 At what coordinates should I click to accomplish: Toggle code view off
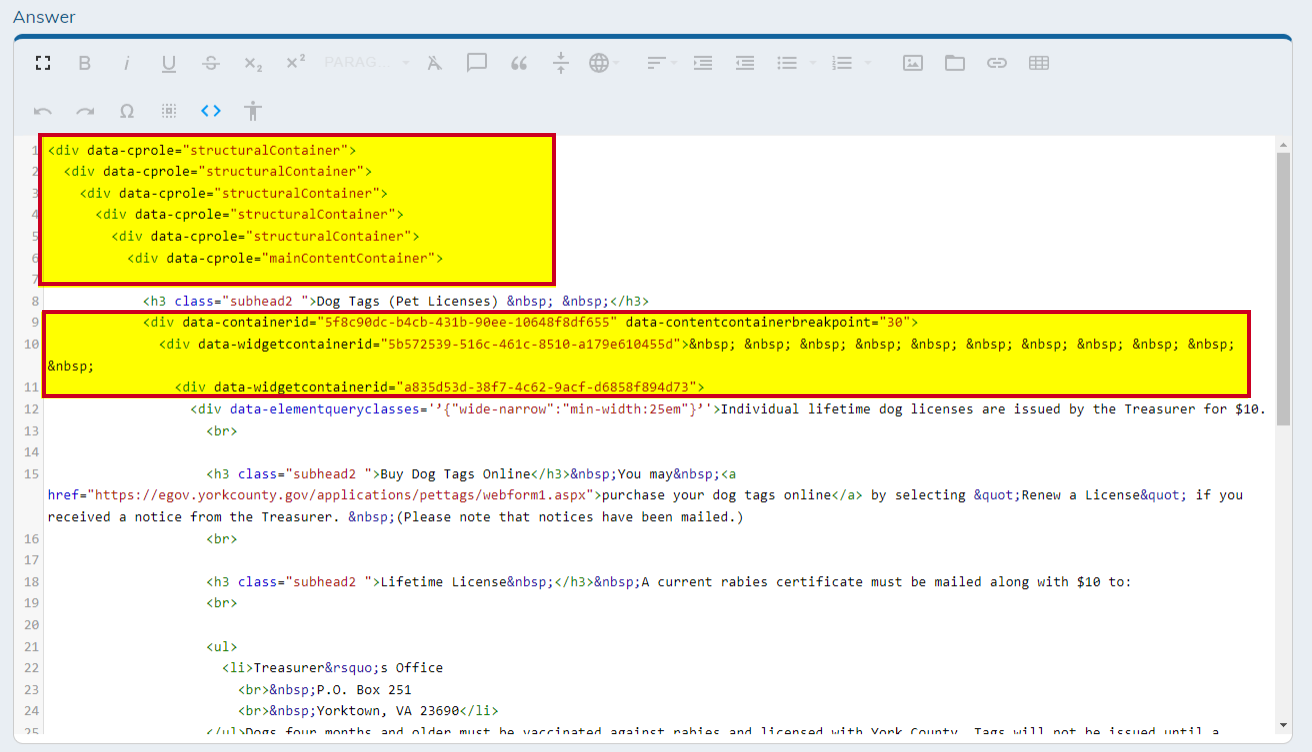211,111
